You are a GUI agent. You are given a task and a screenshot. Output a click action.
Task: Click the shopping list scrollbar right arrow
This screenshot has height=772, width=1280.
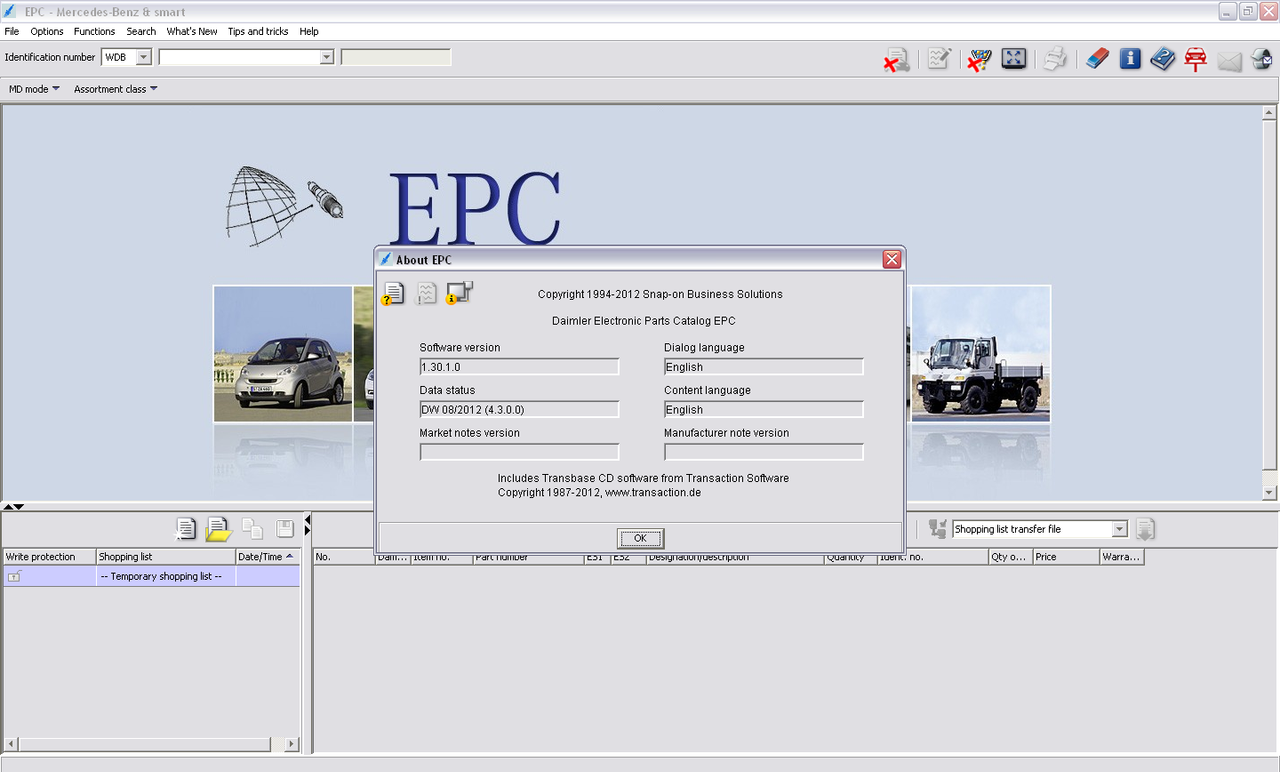[x=292, y=744]
